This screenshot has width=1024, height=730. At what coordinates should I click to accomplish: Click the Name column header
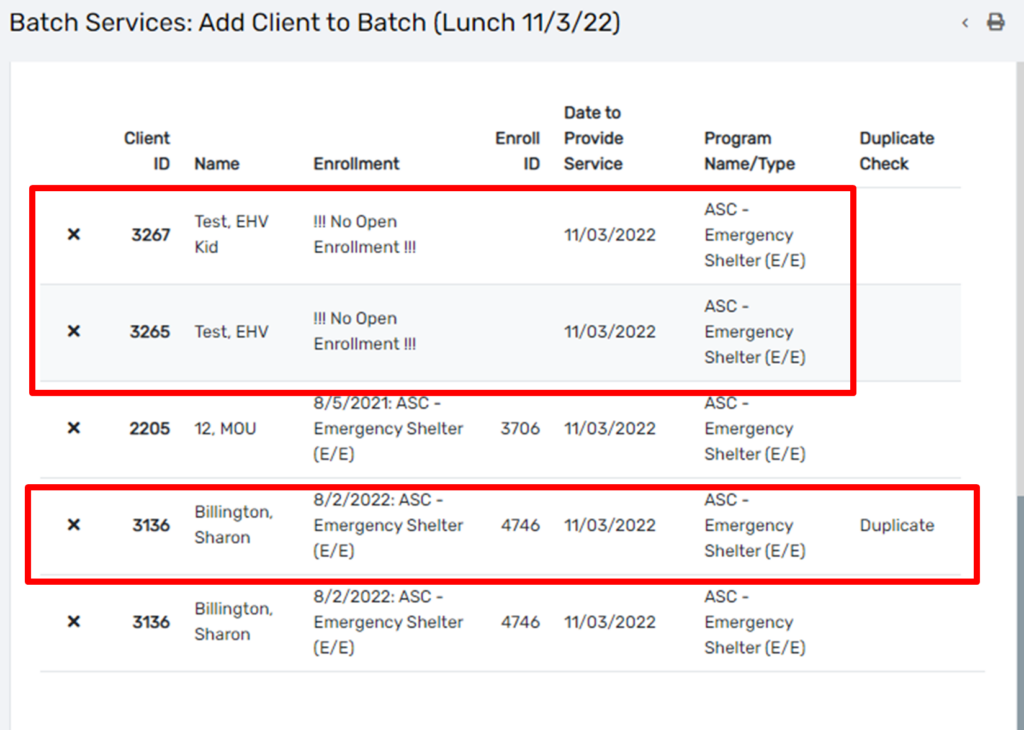(x=217, y=163)
